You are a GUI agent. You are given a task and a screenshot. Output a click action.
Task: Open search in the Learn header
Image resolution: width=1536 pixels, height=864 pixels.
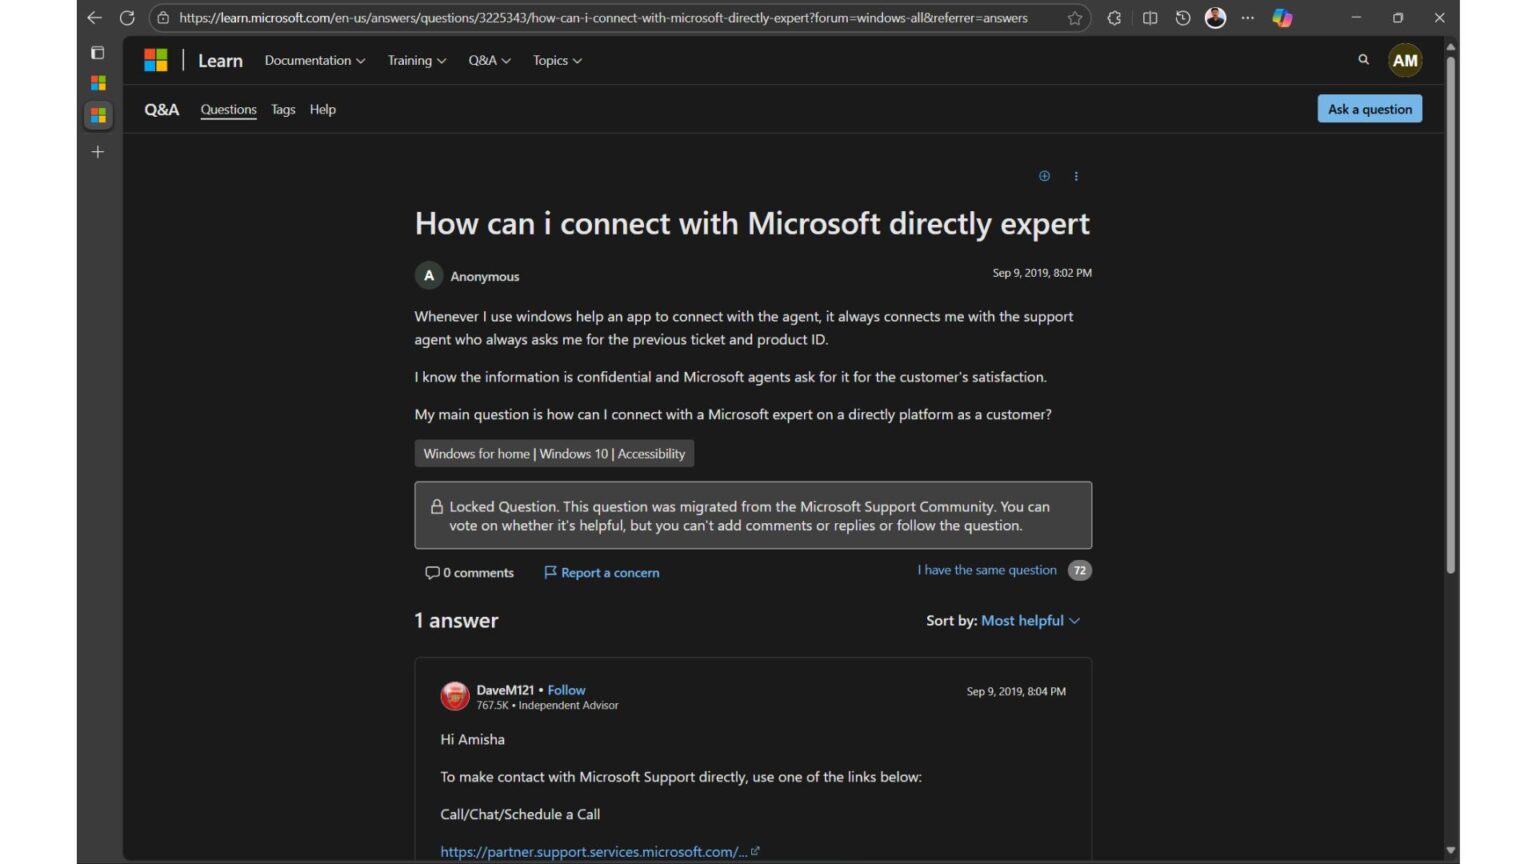pyautogui.click(x=1363, y=60)
